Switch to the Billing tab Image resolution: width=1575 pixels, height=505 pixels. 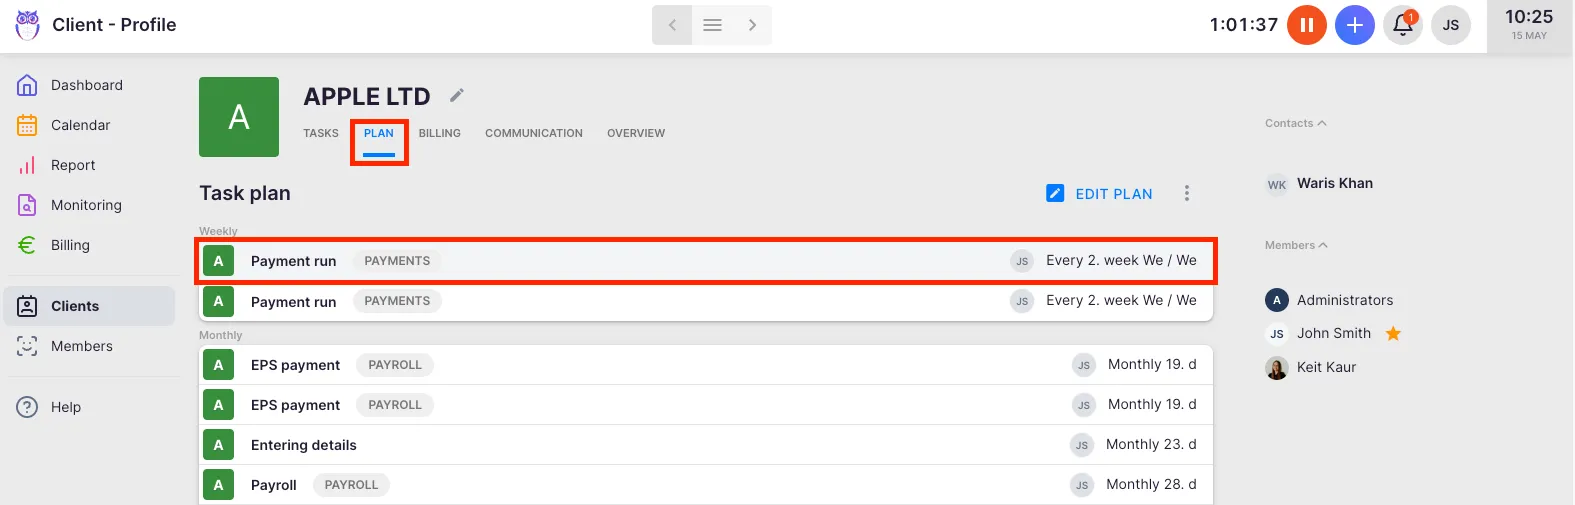439,133
